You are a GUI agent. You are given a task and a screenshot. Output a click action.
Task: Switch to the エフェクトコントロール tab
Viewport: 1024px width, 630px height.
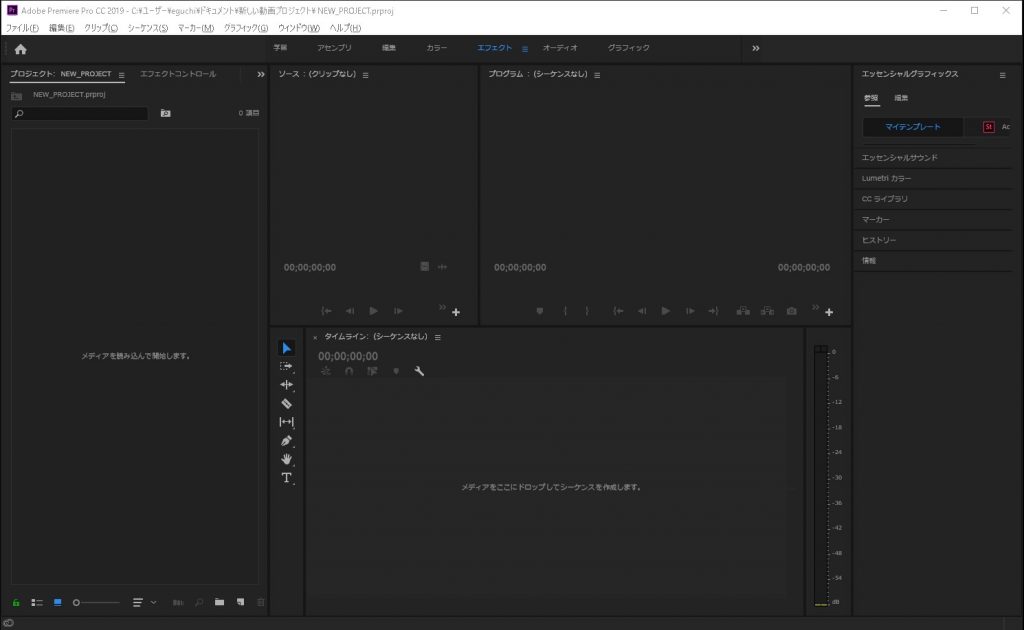178,74
